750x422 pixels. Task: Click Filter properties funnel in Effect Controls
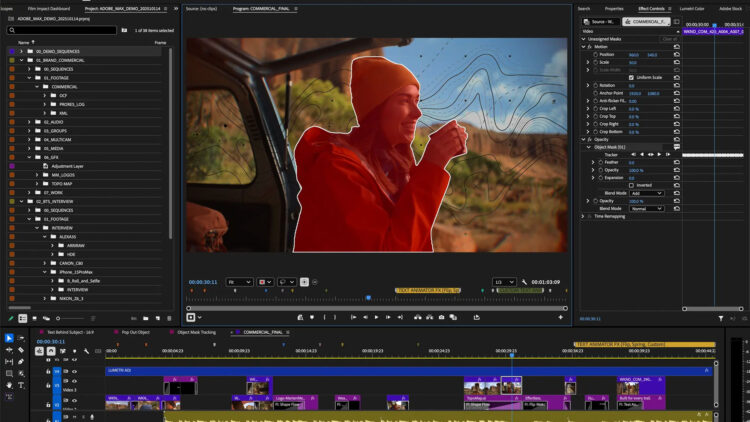(x=721, y=319)
